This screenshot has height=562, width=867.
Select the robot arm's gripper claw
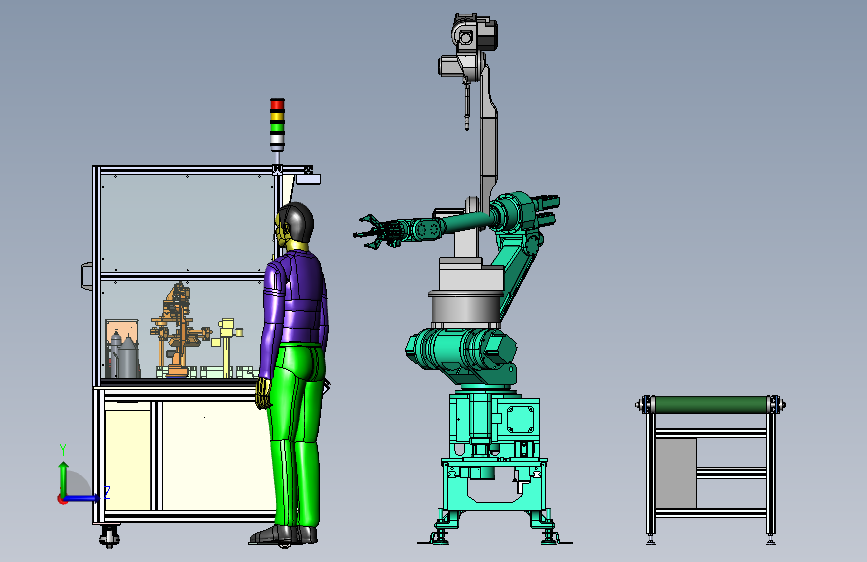coord(369,233)
